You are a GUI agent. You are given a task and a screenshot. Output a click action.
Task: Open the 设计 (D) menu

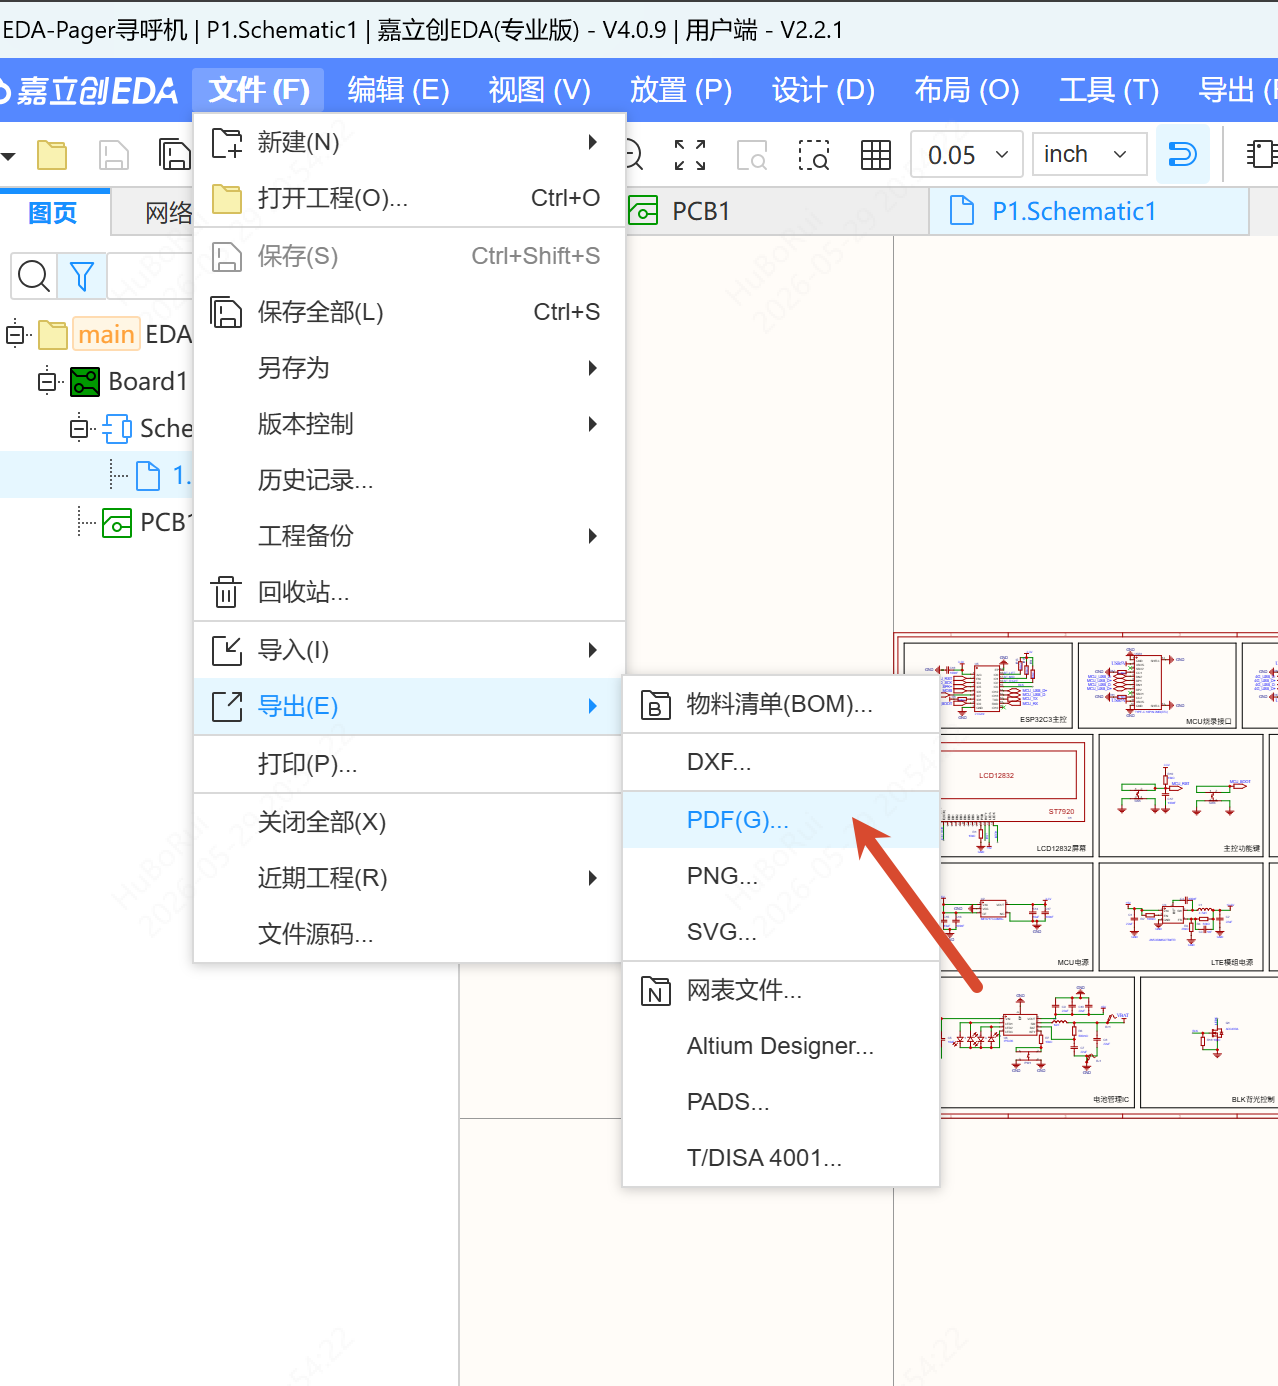pos(823,90)
